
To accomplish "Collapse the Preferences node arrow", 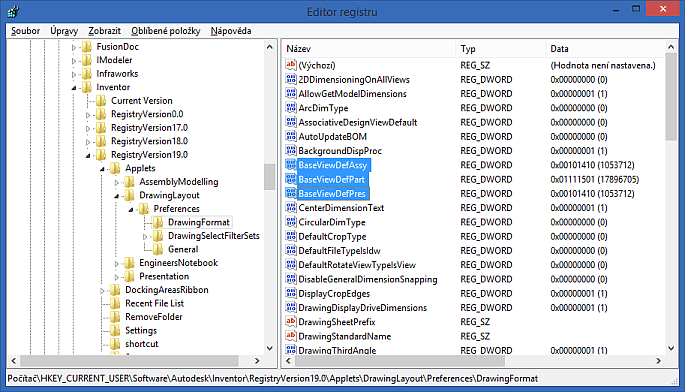I will [131, 210].
